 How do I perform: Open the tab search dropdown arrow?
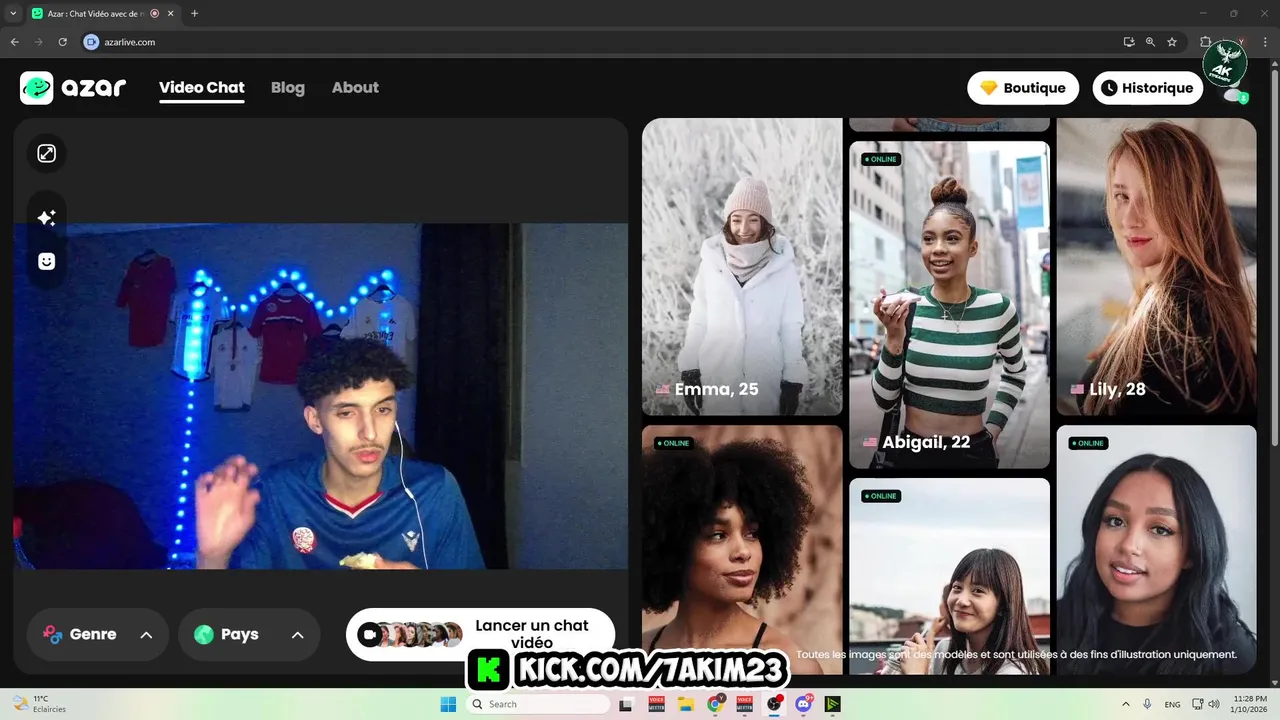point(12,13)
